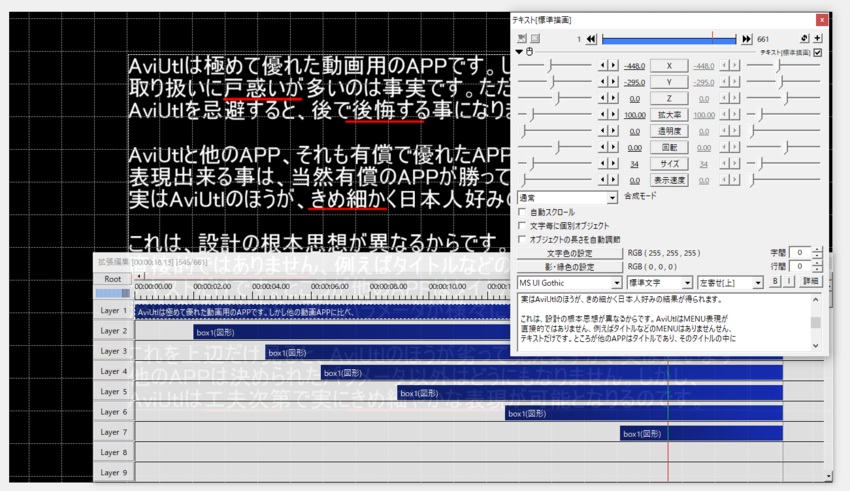Viewport: 850px width, 491px height.
Task: Click the second small square icon top-left
Action: coord(535,38)
